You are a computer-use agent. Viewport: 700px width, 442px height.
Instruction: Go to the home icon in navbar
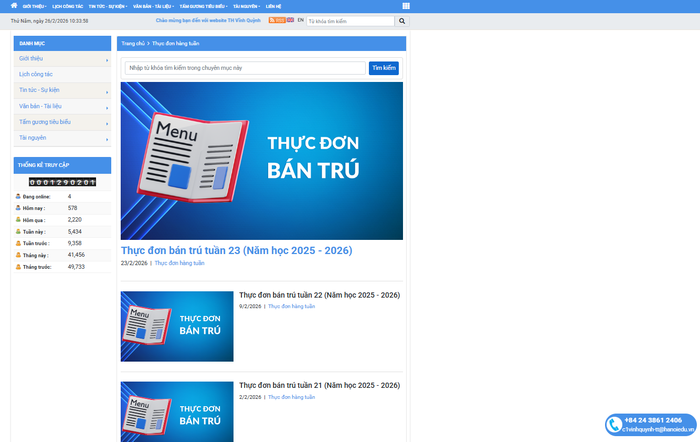[x=14, y=6]
